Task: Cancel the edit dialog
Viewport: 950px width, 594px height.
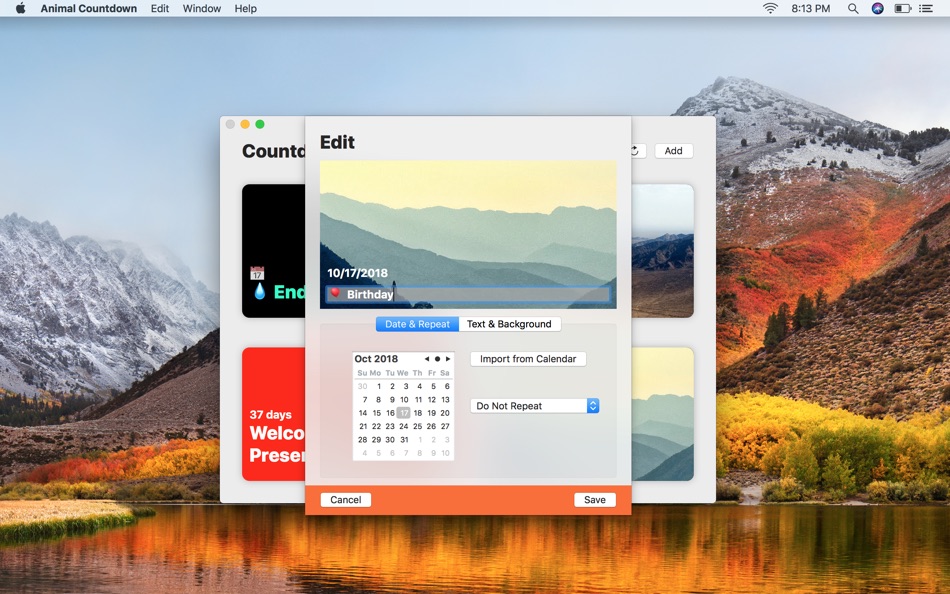Action: 346,500
